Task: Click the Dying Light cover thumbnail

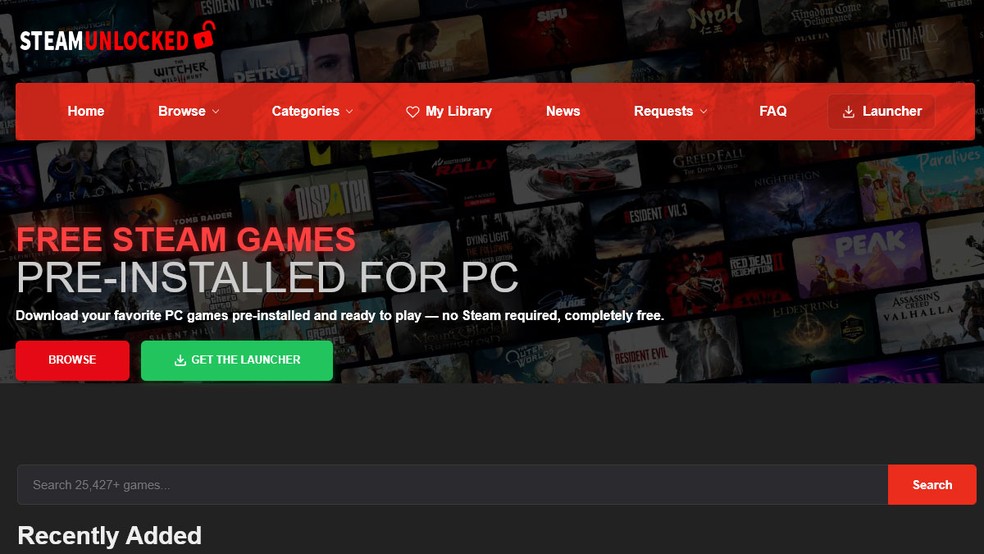Action: coord(522,242)
